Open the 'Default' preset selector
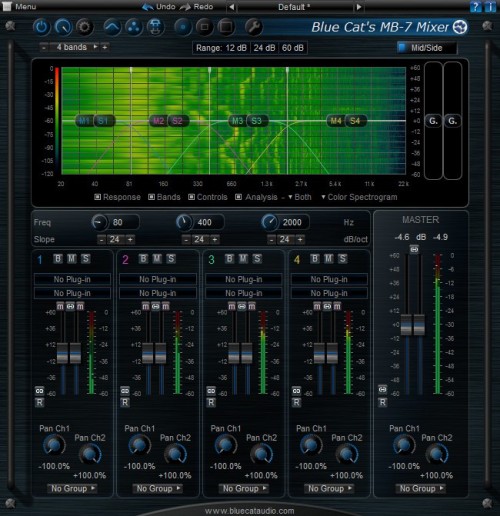500x516 pixels. (x=295, y=7)
